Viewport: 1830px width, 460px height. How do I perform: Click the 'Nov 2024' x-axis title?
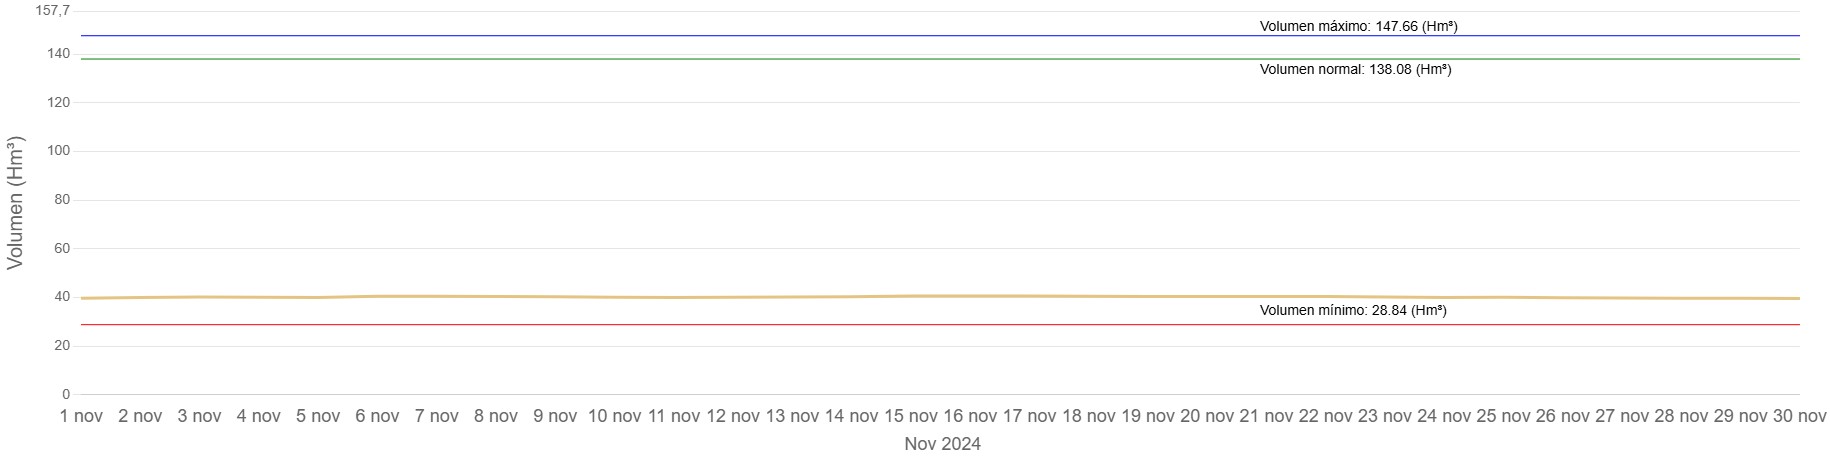click(942, 444)
